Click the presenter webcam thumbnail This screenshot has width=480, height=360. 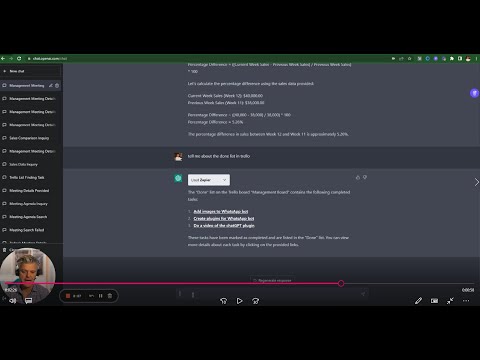coord(28,275)
